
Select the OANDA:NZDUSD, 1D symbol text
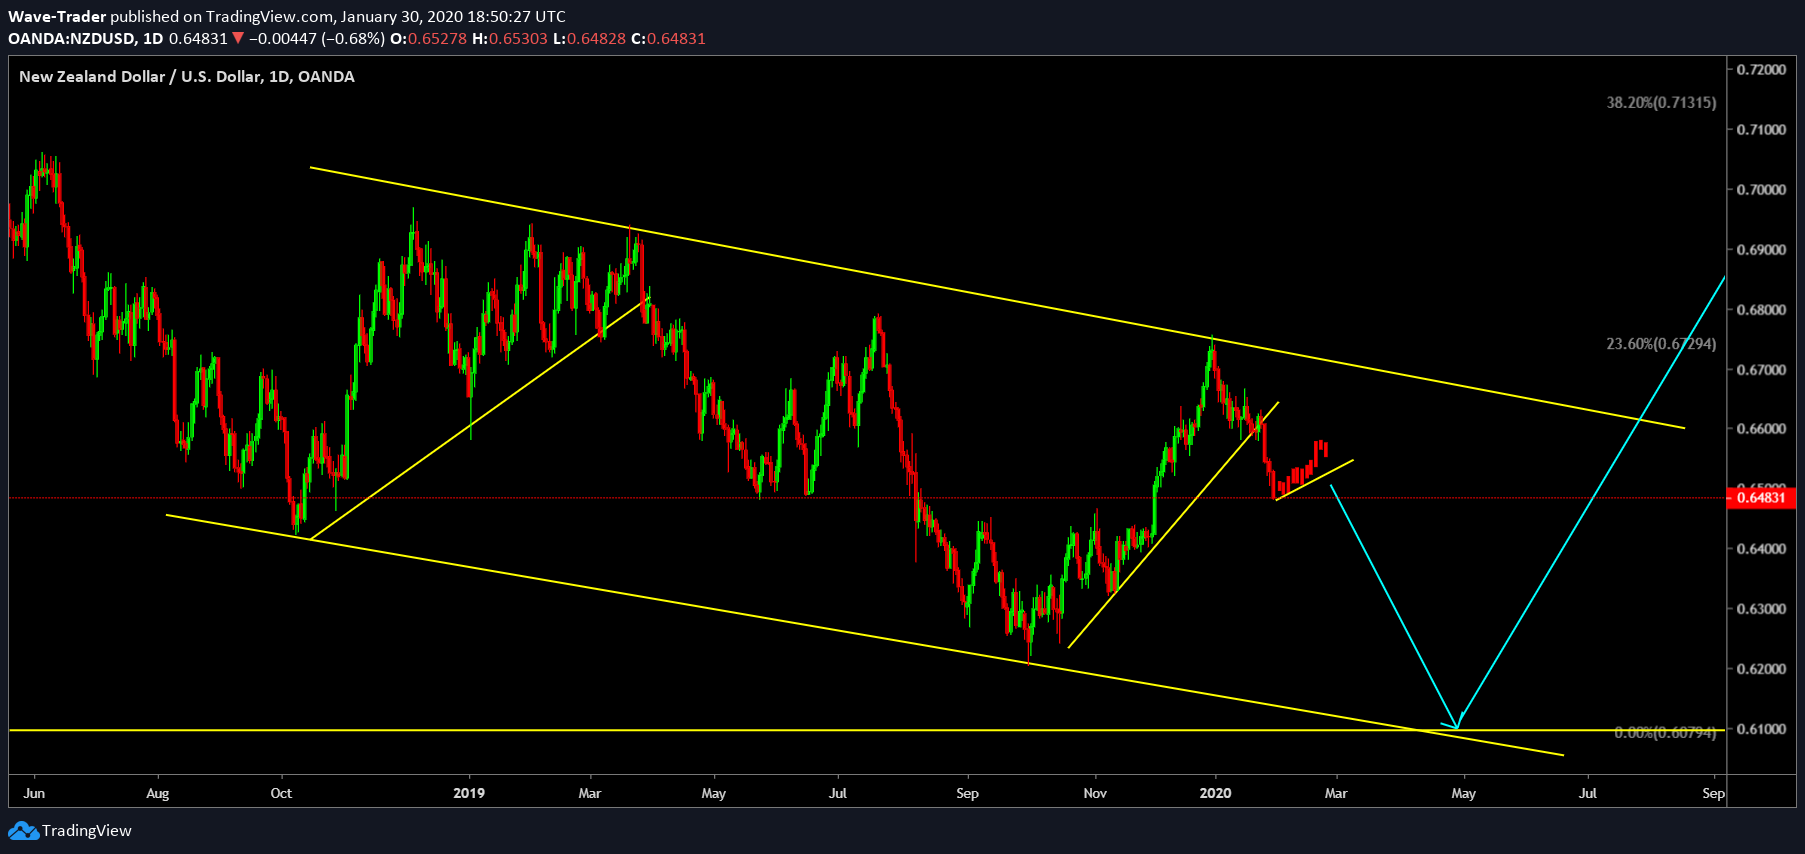tap(85, 39)
